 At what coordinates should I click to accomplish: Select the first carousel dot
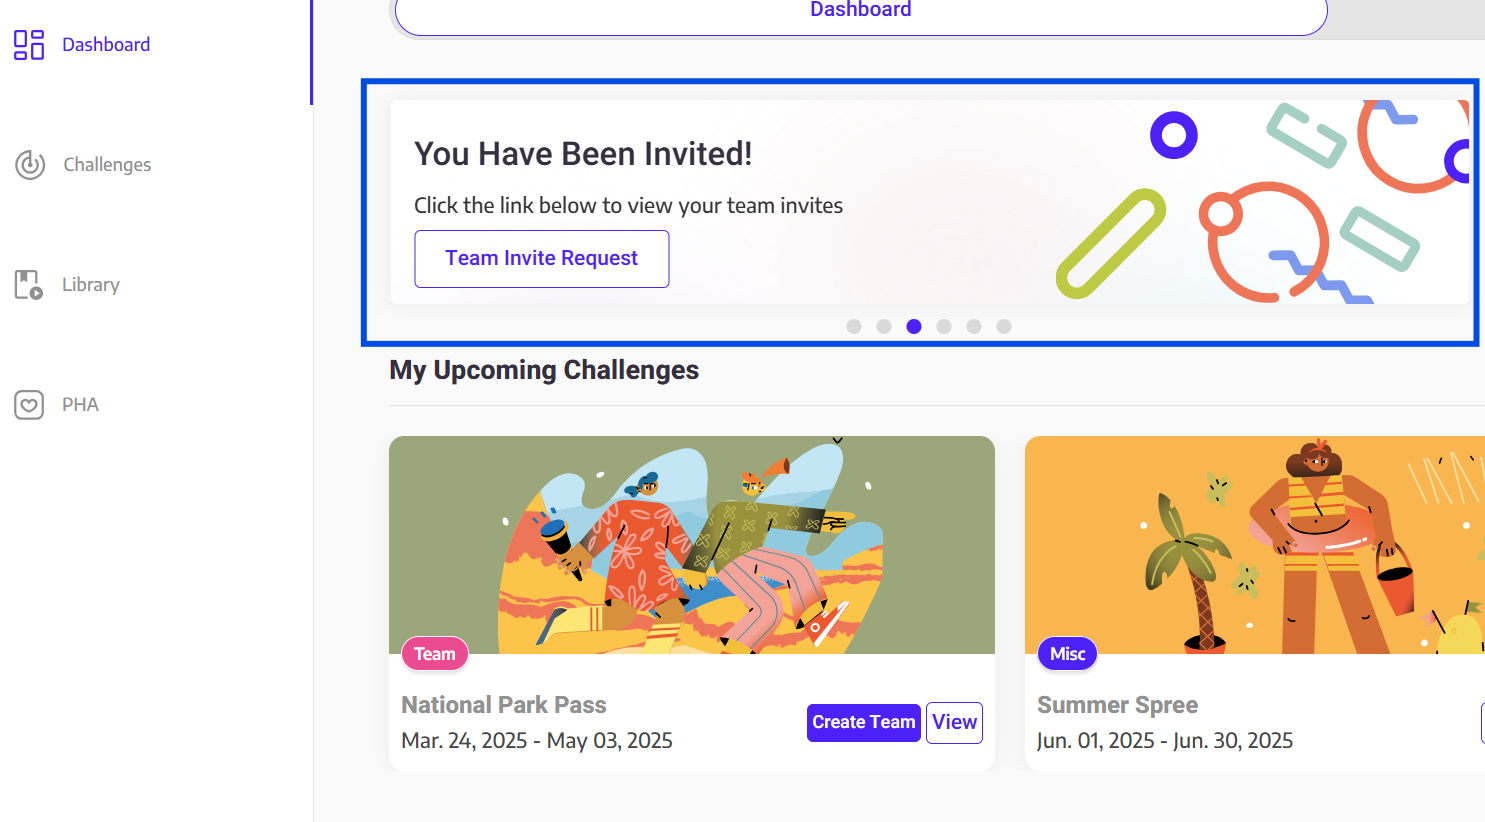click(x=854, y=326)
